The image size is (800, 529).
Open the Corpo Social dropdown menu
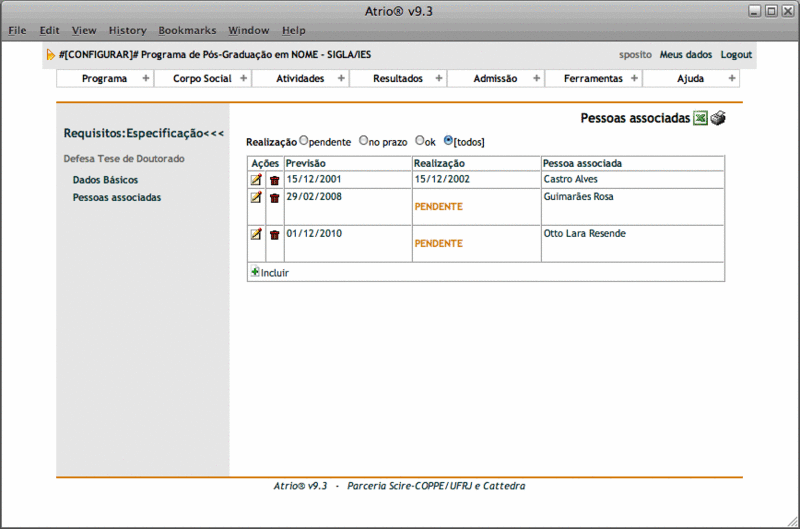(x=202, y=78)
